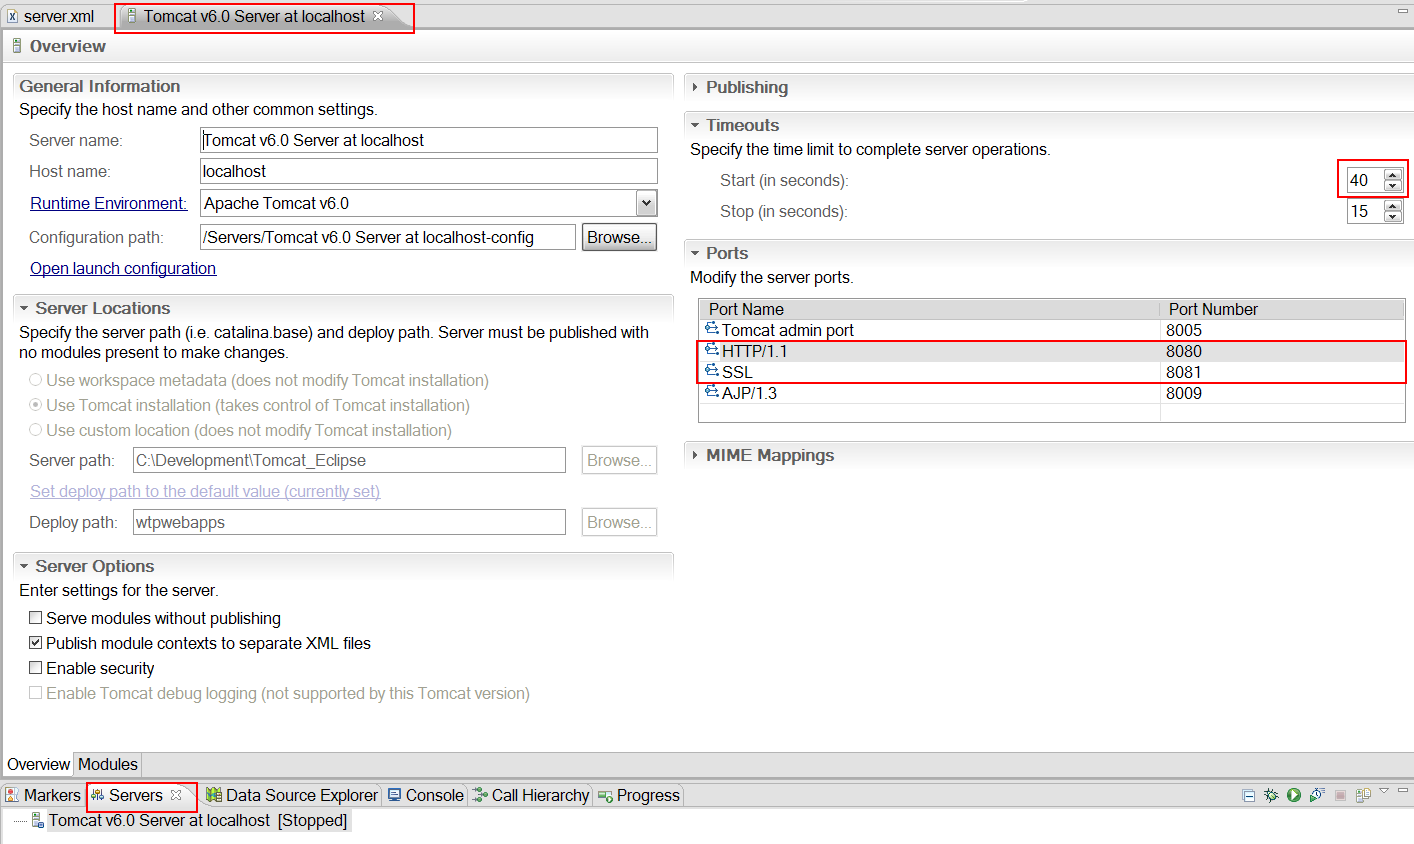
Task: Focus the Deploy path field with wtpwebapps
Action: [x=349, y=522]
